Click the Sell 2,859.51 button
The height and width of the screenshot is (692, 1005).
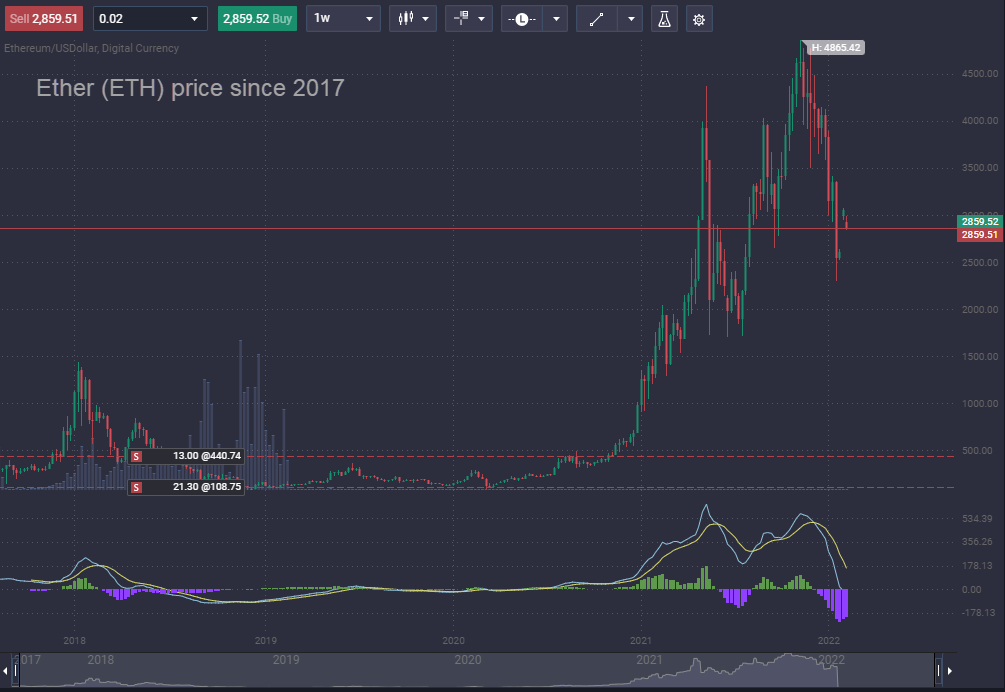click(x=43, y=18)
